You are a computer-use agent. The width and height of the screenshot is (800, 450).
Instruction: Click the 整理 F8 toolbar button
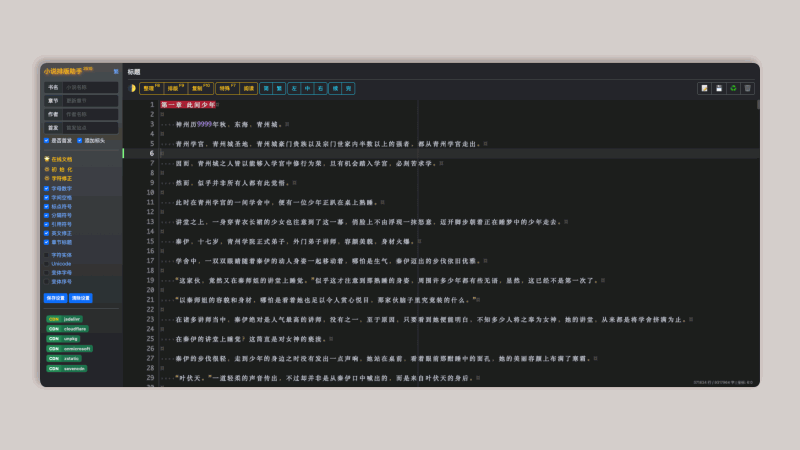[151, 88]
